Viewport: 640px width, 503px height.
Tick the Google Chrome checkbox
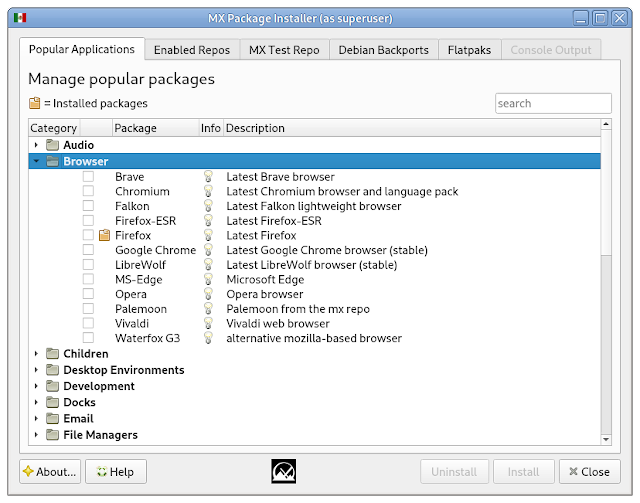coord(88,250)
